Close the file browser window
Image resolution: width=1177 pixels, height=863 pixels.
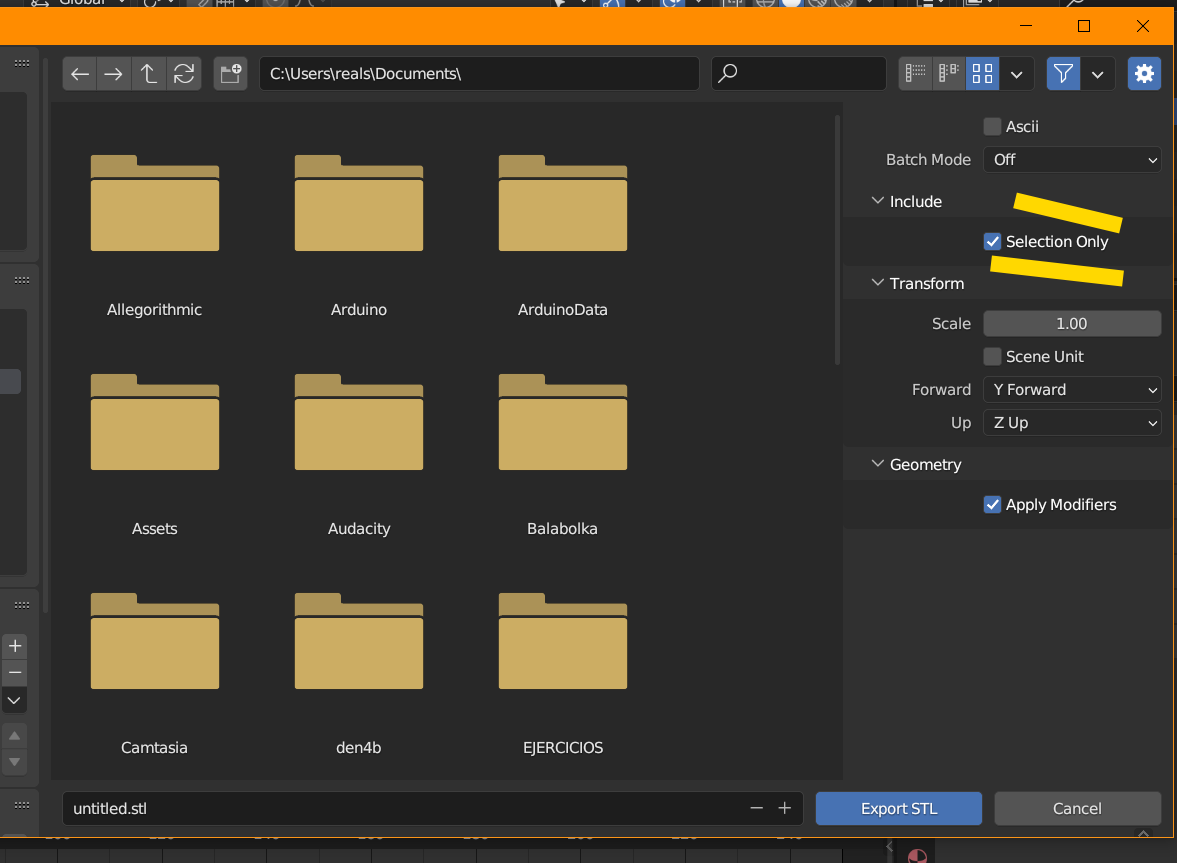[x=1142, y=26]
